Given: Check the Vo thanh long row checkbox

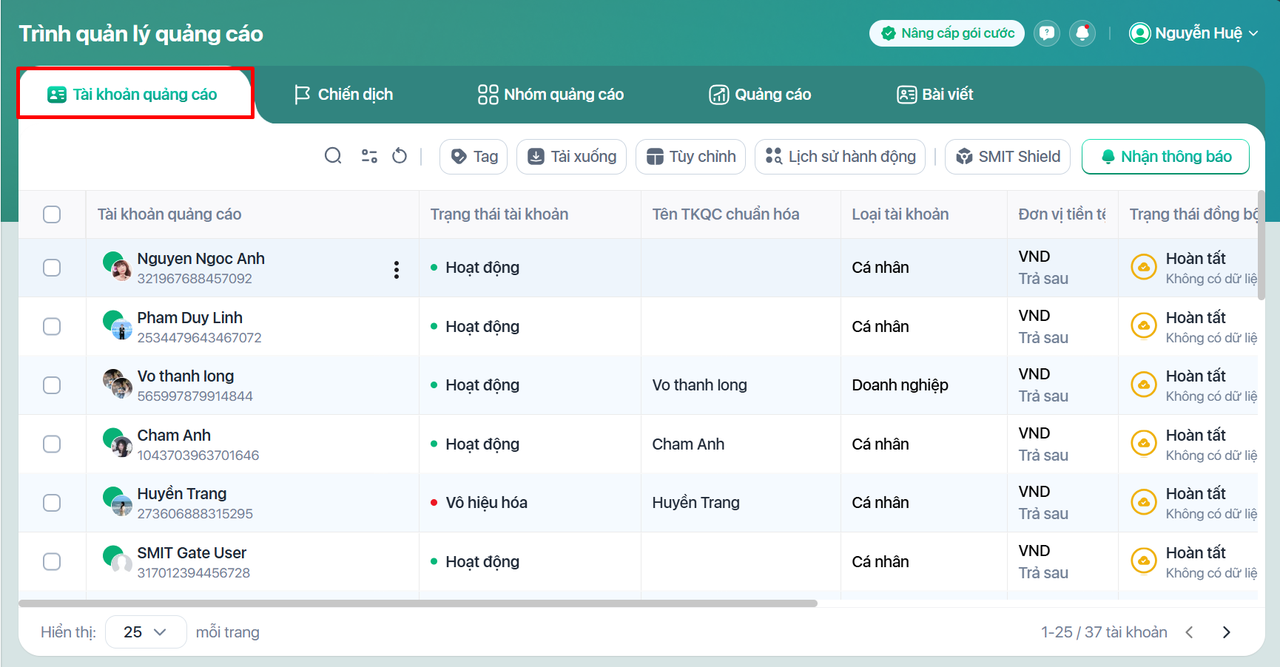Looking at the screenshot, I should pyautogui.click(x=52, y=385).
